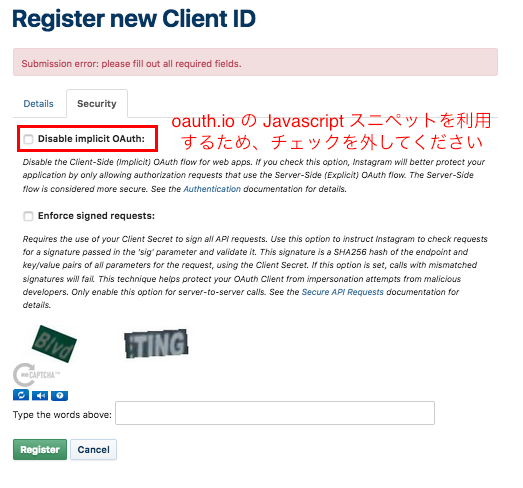523x488 pixels.
Task: Click the reCAPTCHA logo
Action: (36, 375)
